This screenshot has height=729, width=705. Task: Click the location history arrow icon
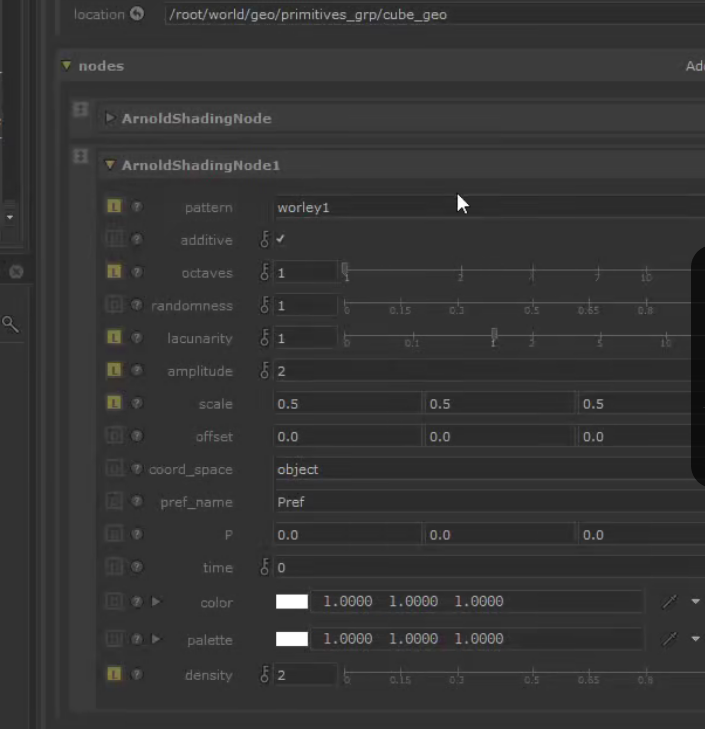pos(137,14)
